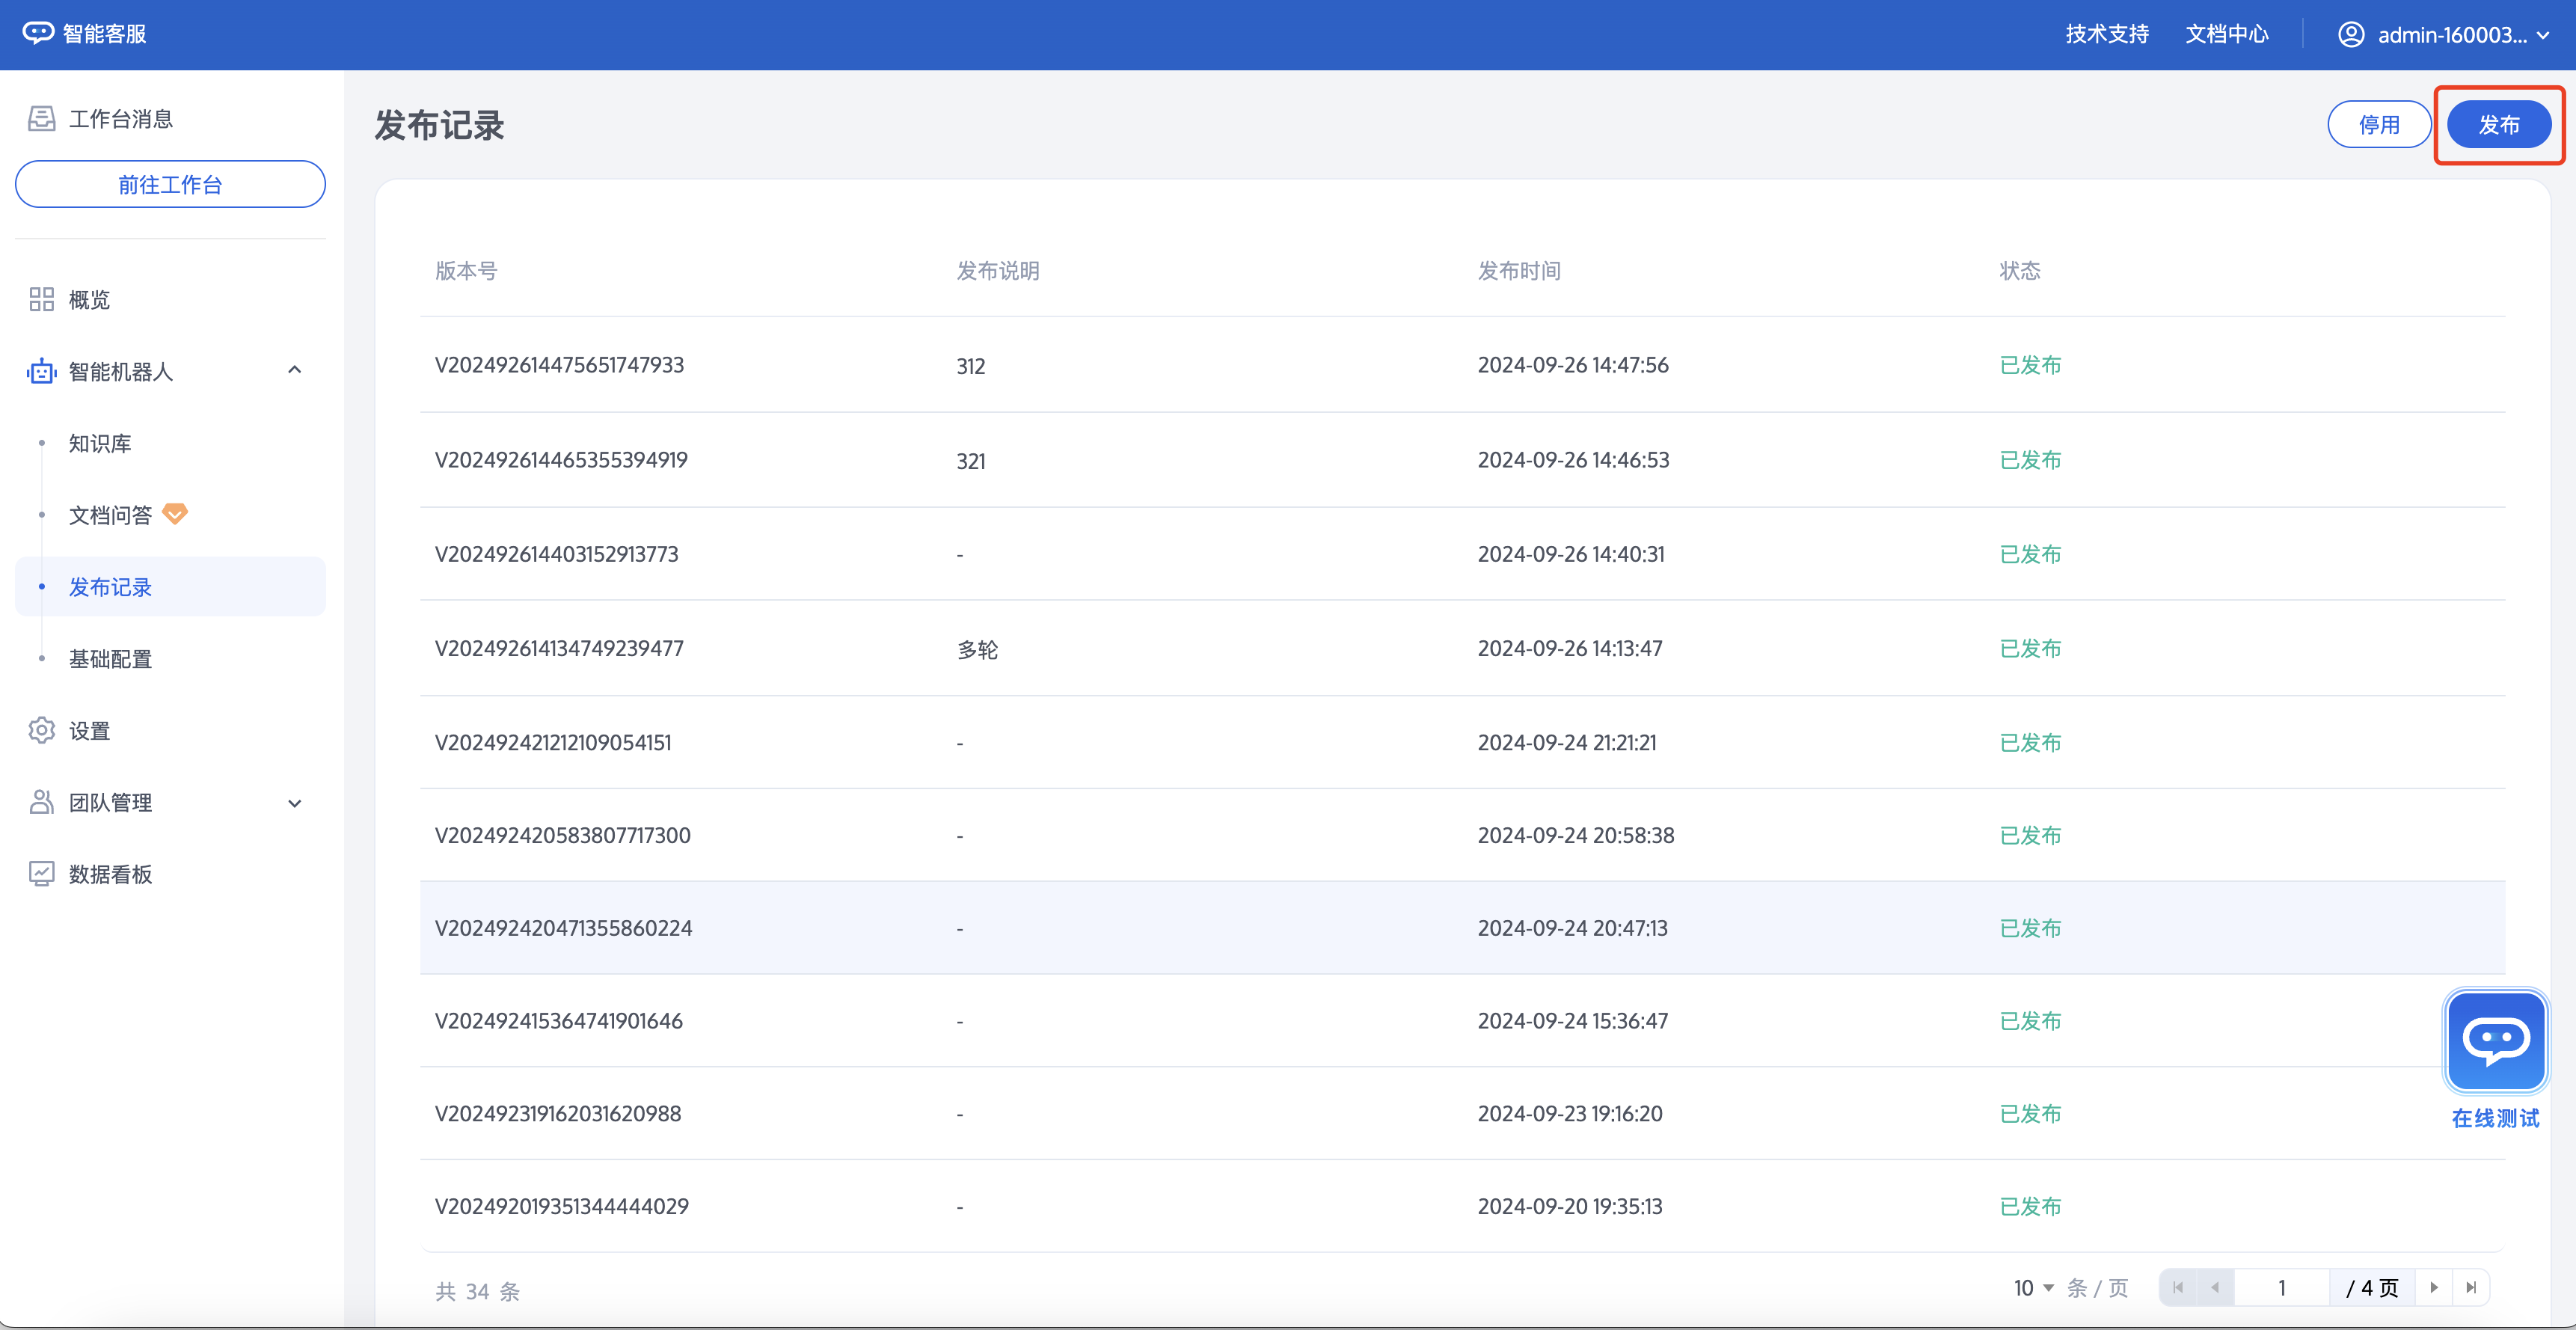Click the admin user avatar icon
The height and width of the screenshot is (1330, 2576).
coord(2350,34)
